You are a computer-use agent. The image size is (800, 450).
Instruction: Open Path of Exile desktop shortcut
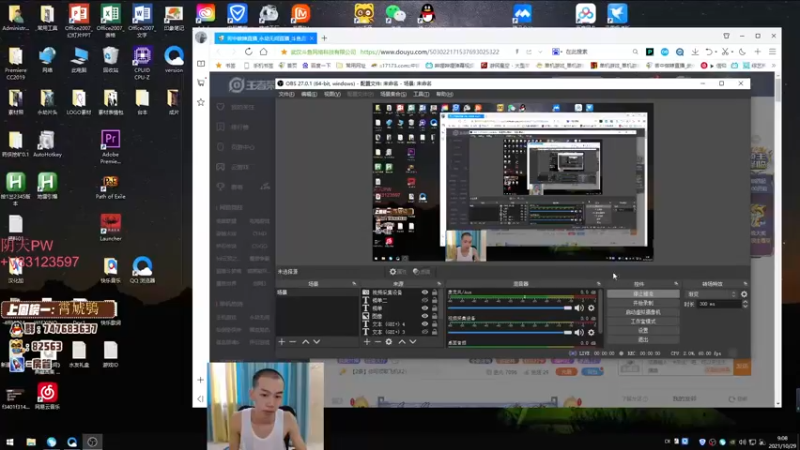coord(111,187)
